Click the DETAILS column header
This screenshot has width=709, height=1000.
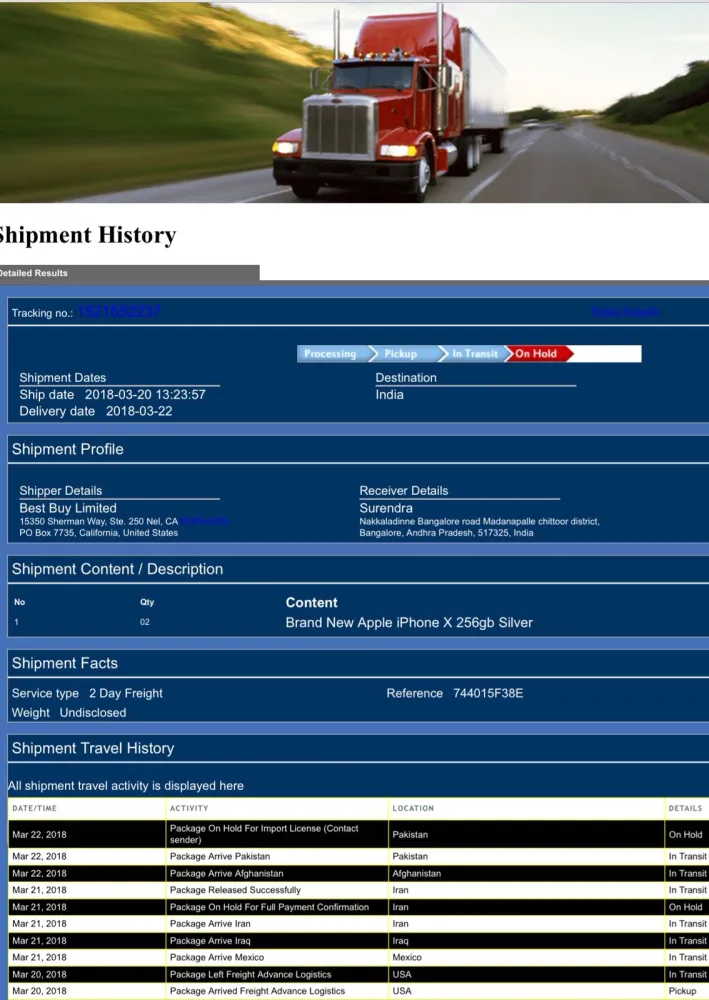pos(685,808)
